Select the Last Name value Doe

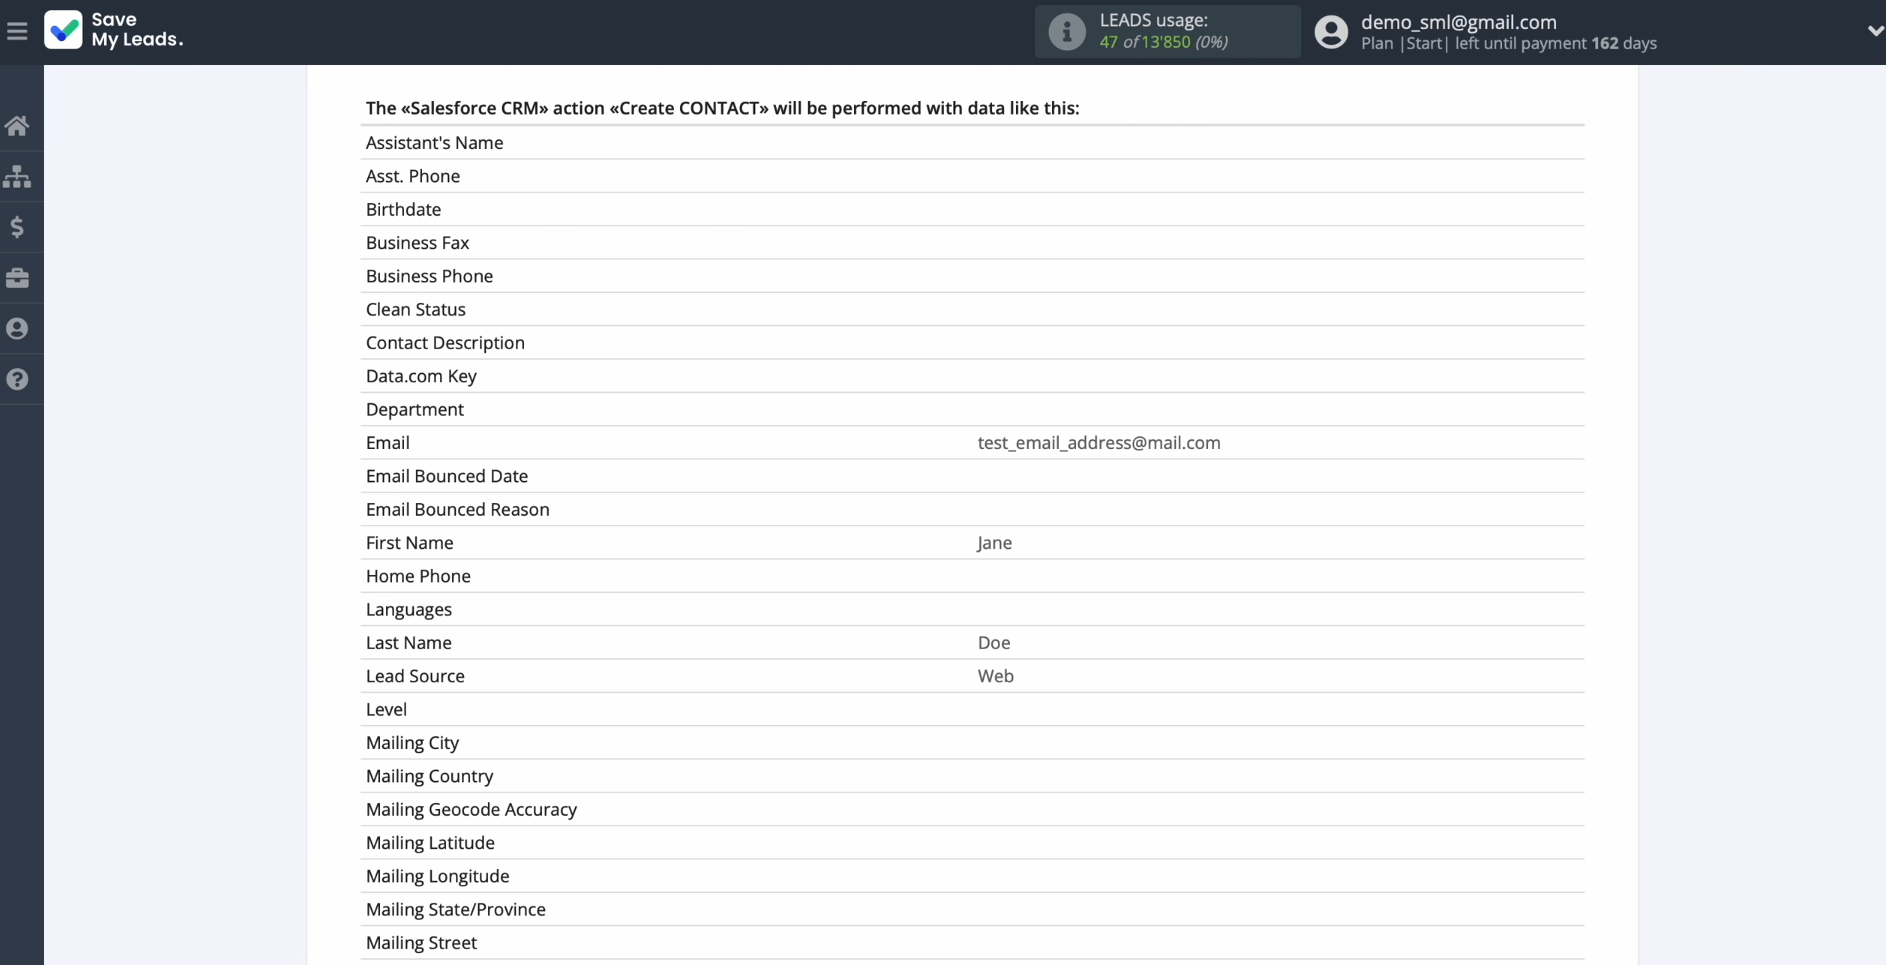pyautogui.click(x=994, y=642)
